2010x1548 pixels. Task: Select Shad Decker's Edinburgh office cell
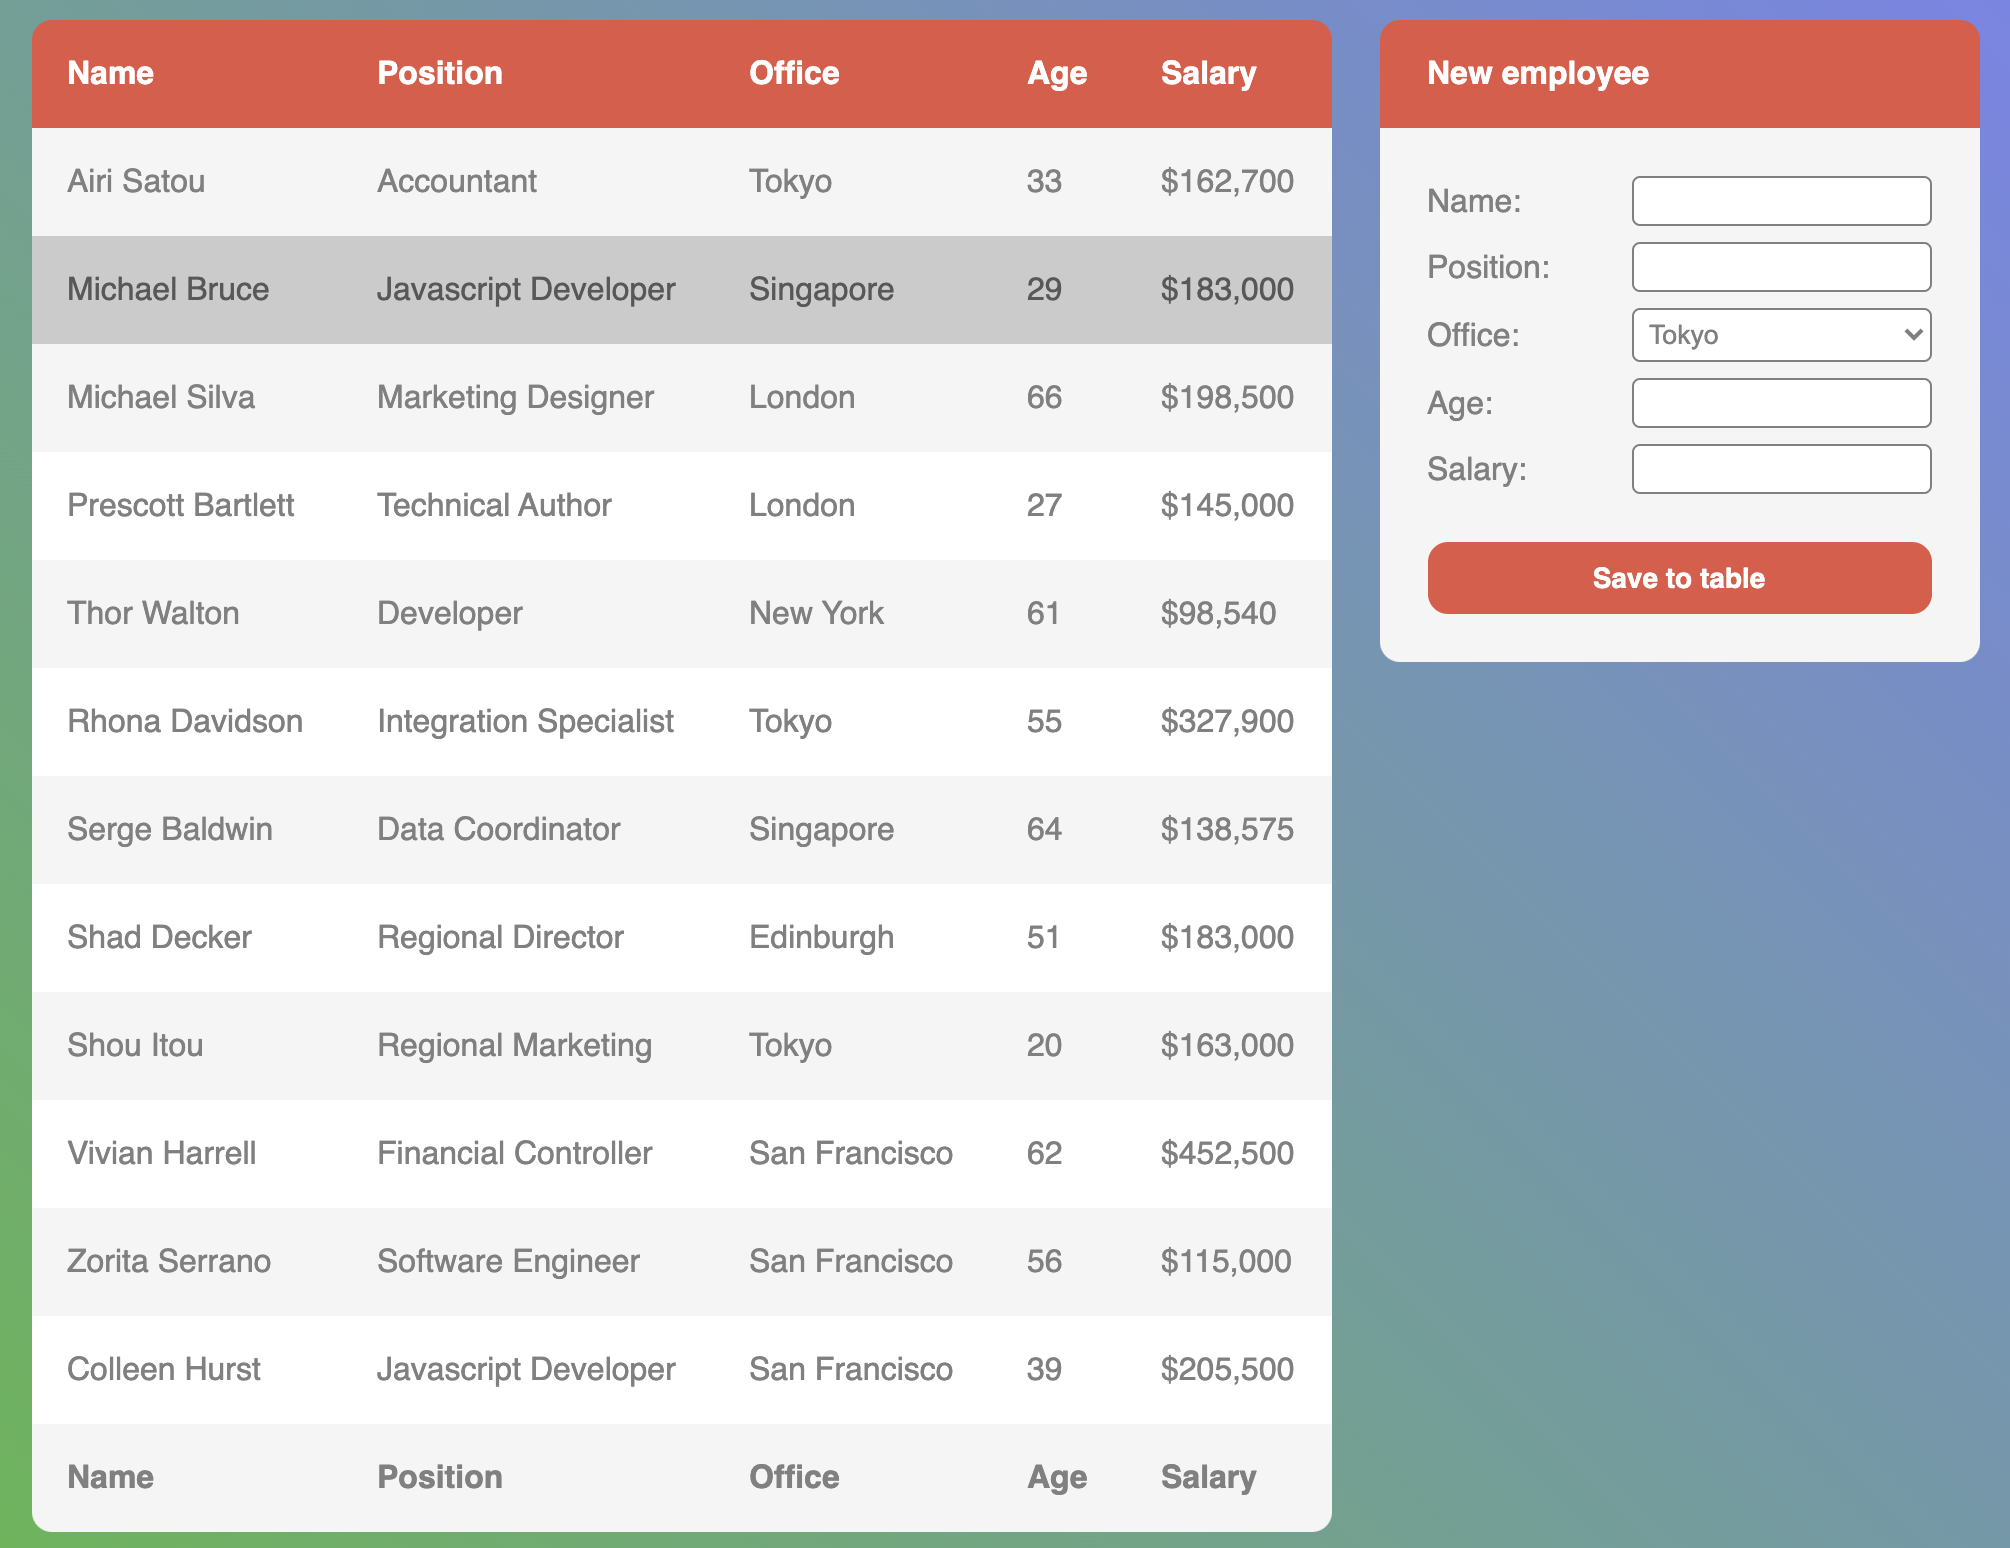pyautogui.click(x=821, y=937)
